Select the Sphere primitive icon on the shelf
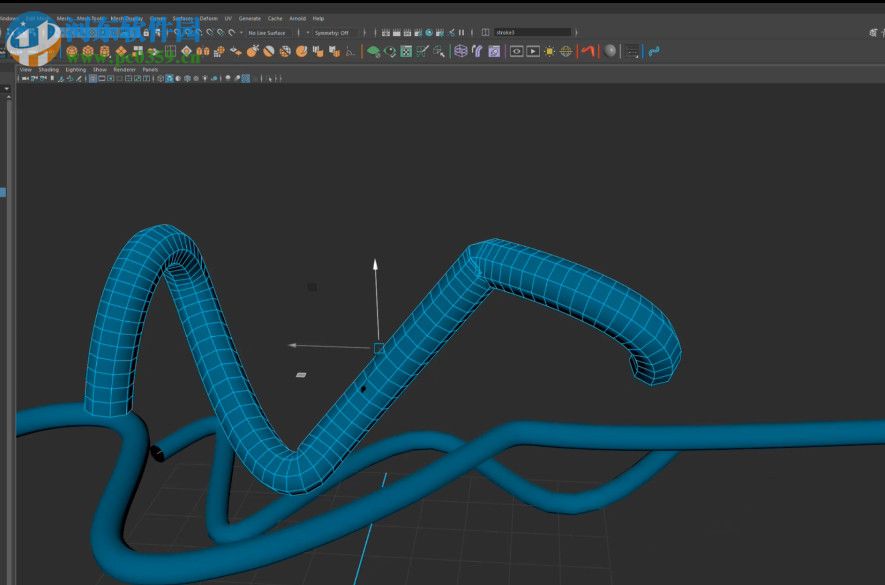The width and height of the screenshot is (885, 585). pyautogui.click(x=70, y=49)
